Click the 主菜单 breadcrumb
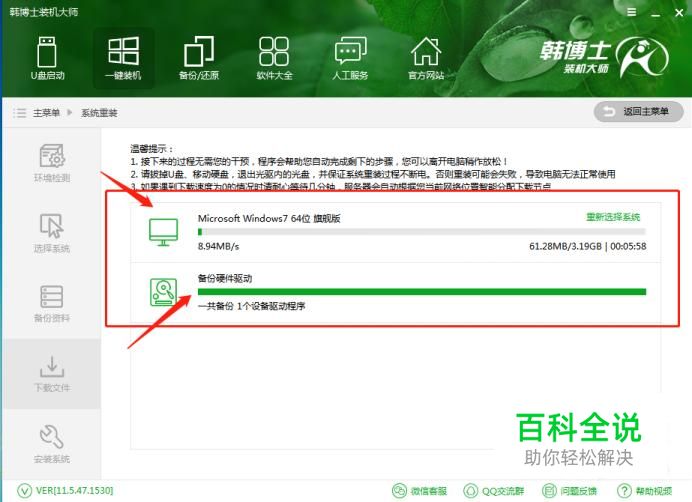The height and width of the screenshot is (502, 692). pyautogui.click(x=46, y=113)
